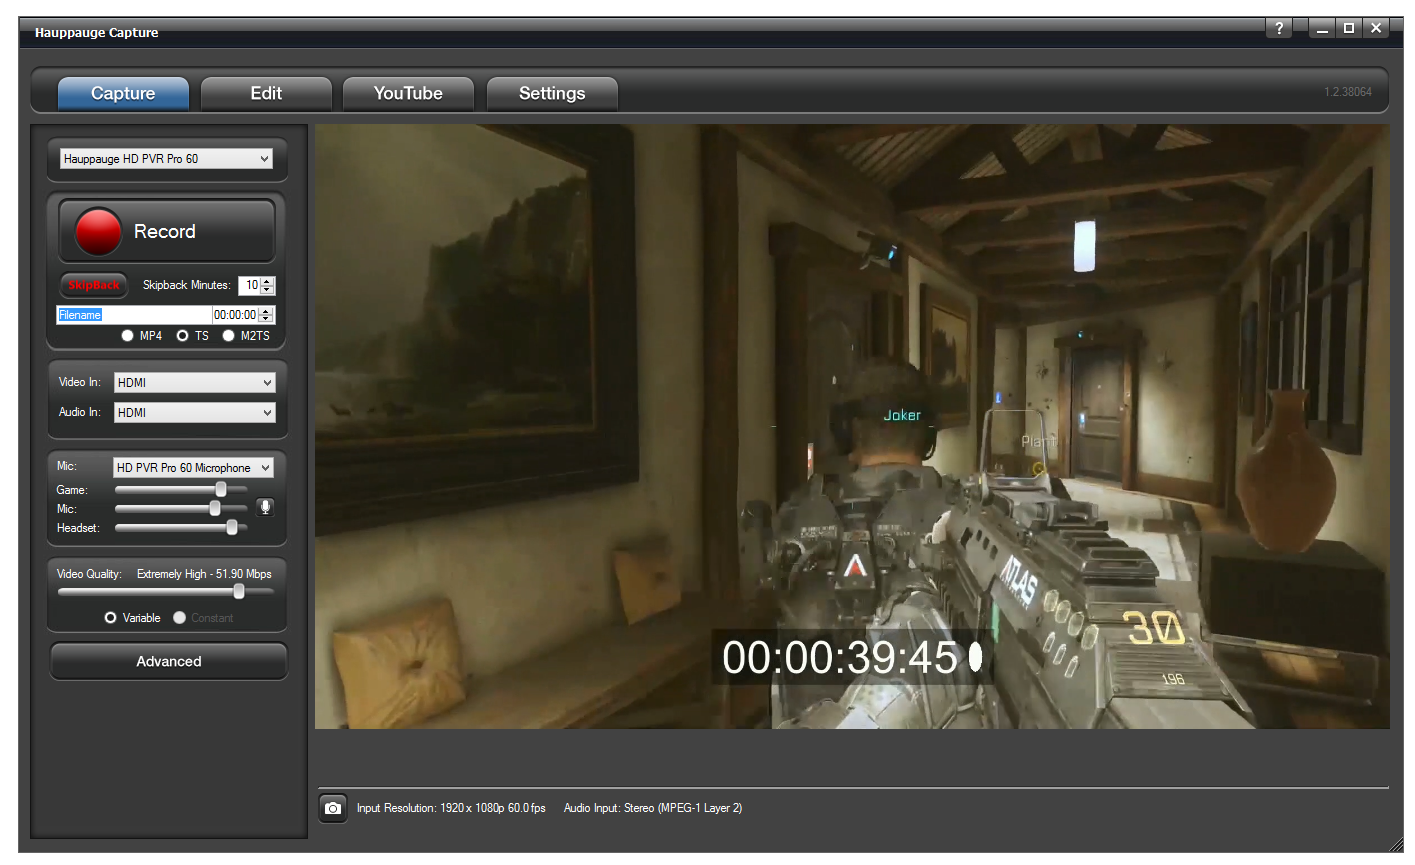Click the Filename text field
This screenshot has height=865, width=1415.
pos(132,315)
